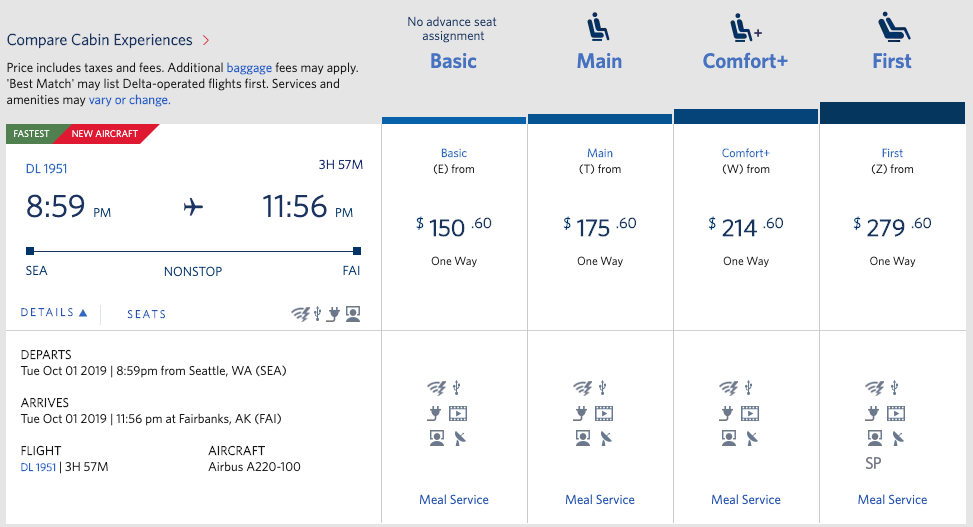Select the Basic fare $150.60

click(454, 227)
